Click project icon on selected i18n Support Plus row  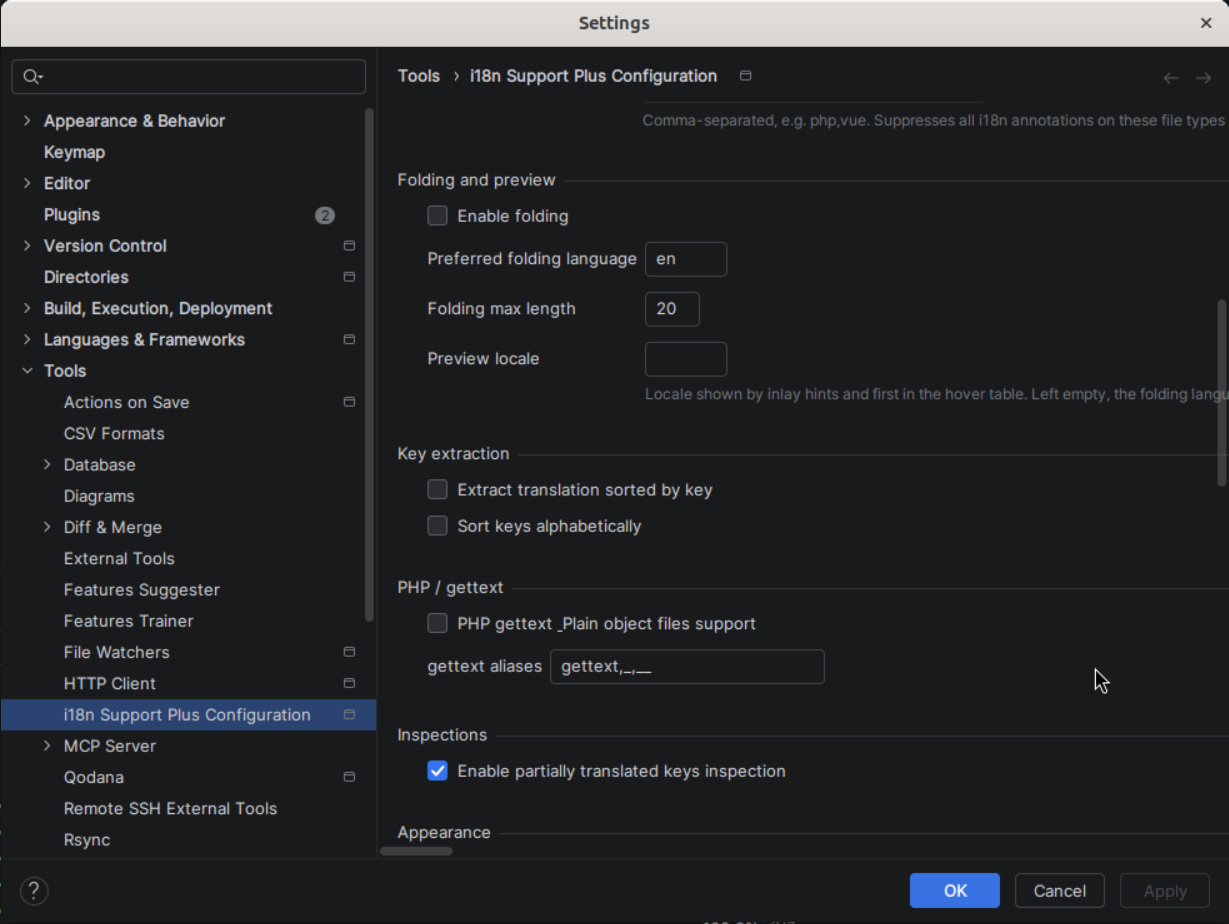(349, 715)
